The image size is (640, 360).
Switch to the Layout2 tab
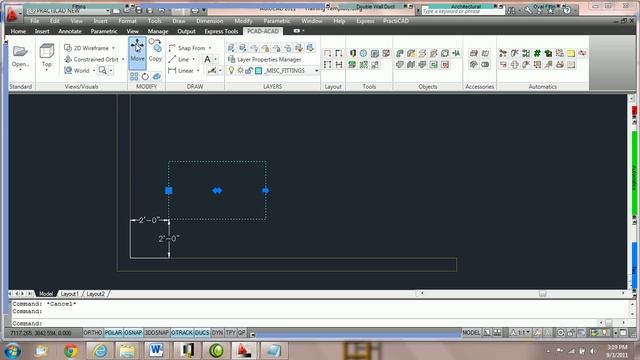(x=96, y=293)
